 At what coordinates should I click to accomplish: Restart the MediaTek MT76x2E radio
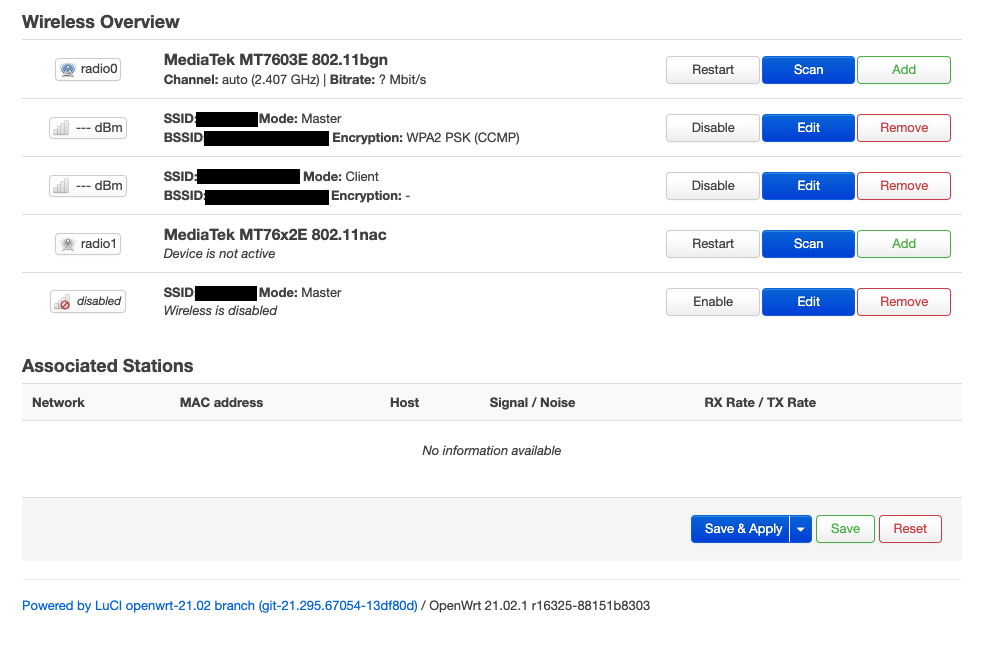713,244
